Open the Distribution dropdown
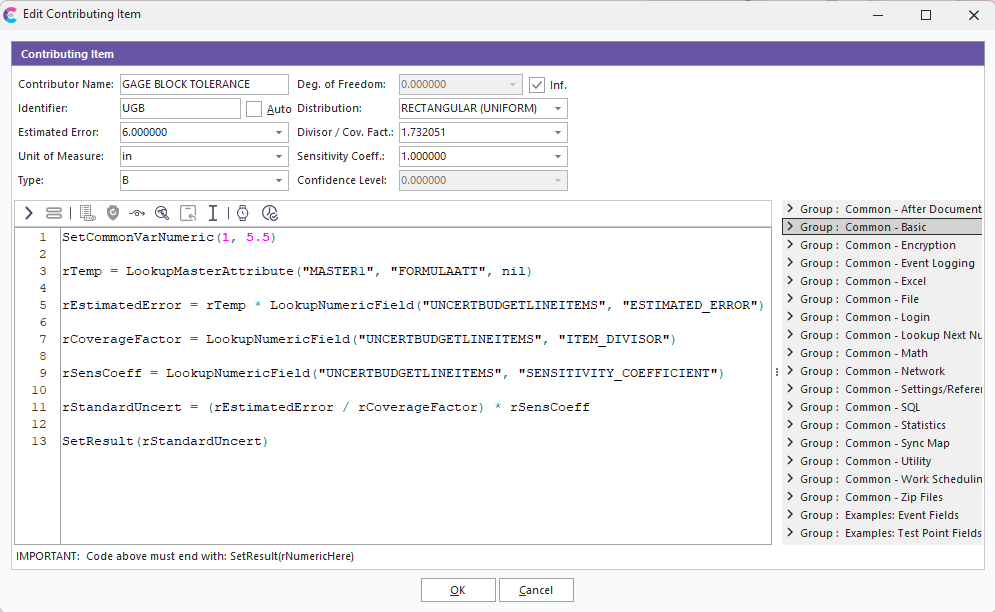This screenshot has width=995, height=612. [x=557, y=109]
